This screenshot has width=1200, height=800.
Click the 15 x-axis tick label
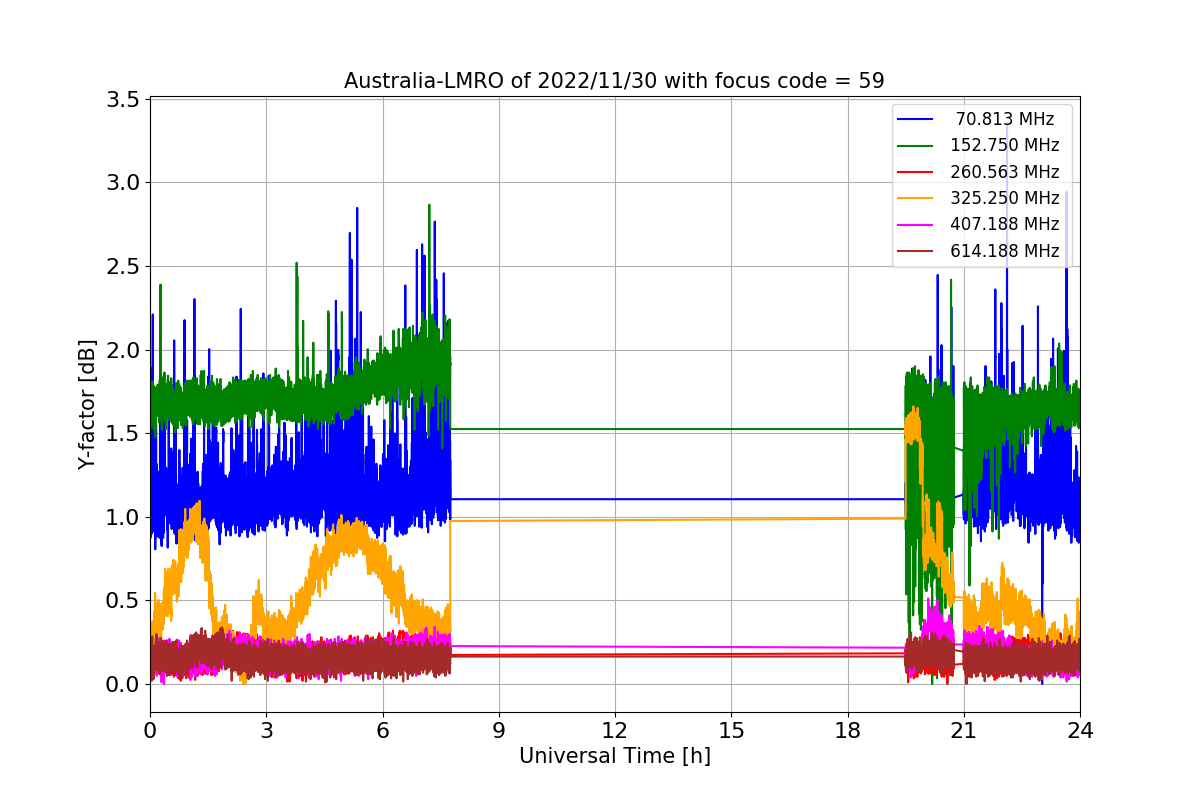[731, 731]
